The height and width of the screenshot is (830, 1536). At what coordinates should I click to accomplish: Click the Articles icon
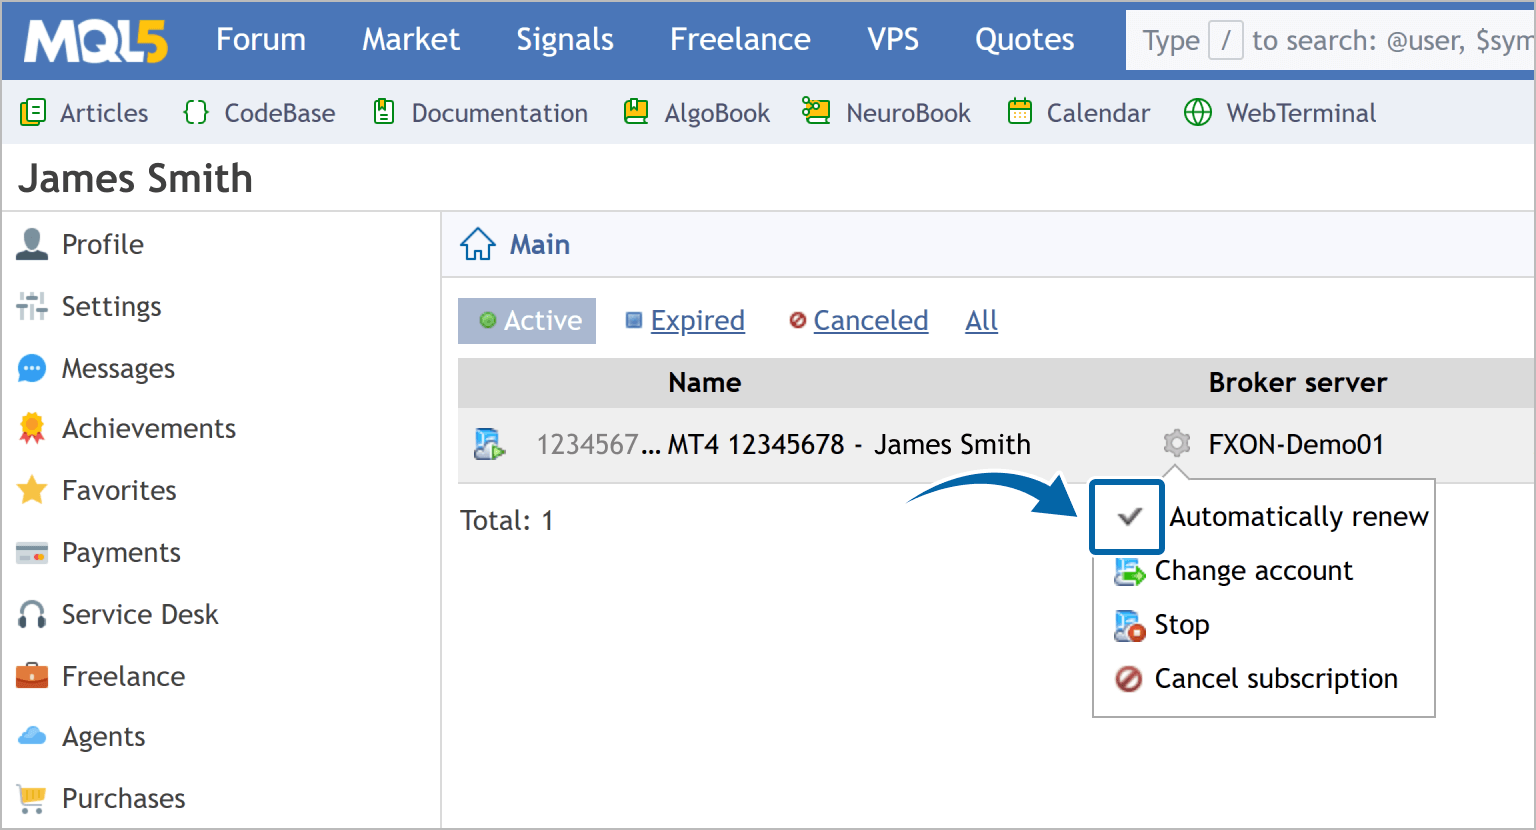(32, 112)
